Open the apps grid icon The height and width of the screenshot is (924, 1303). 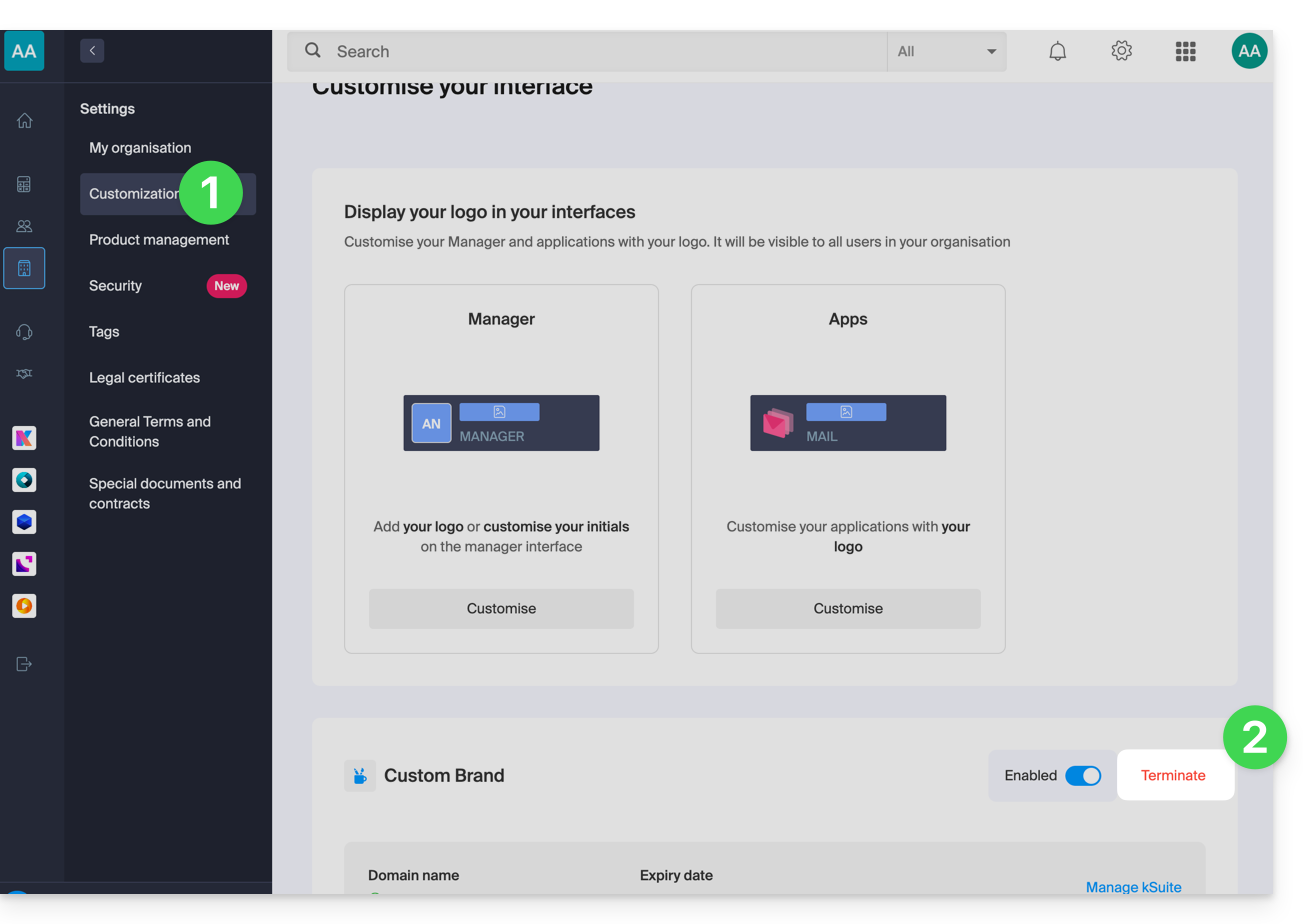click(x=1185, y=51)
